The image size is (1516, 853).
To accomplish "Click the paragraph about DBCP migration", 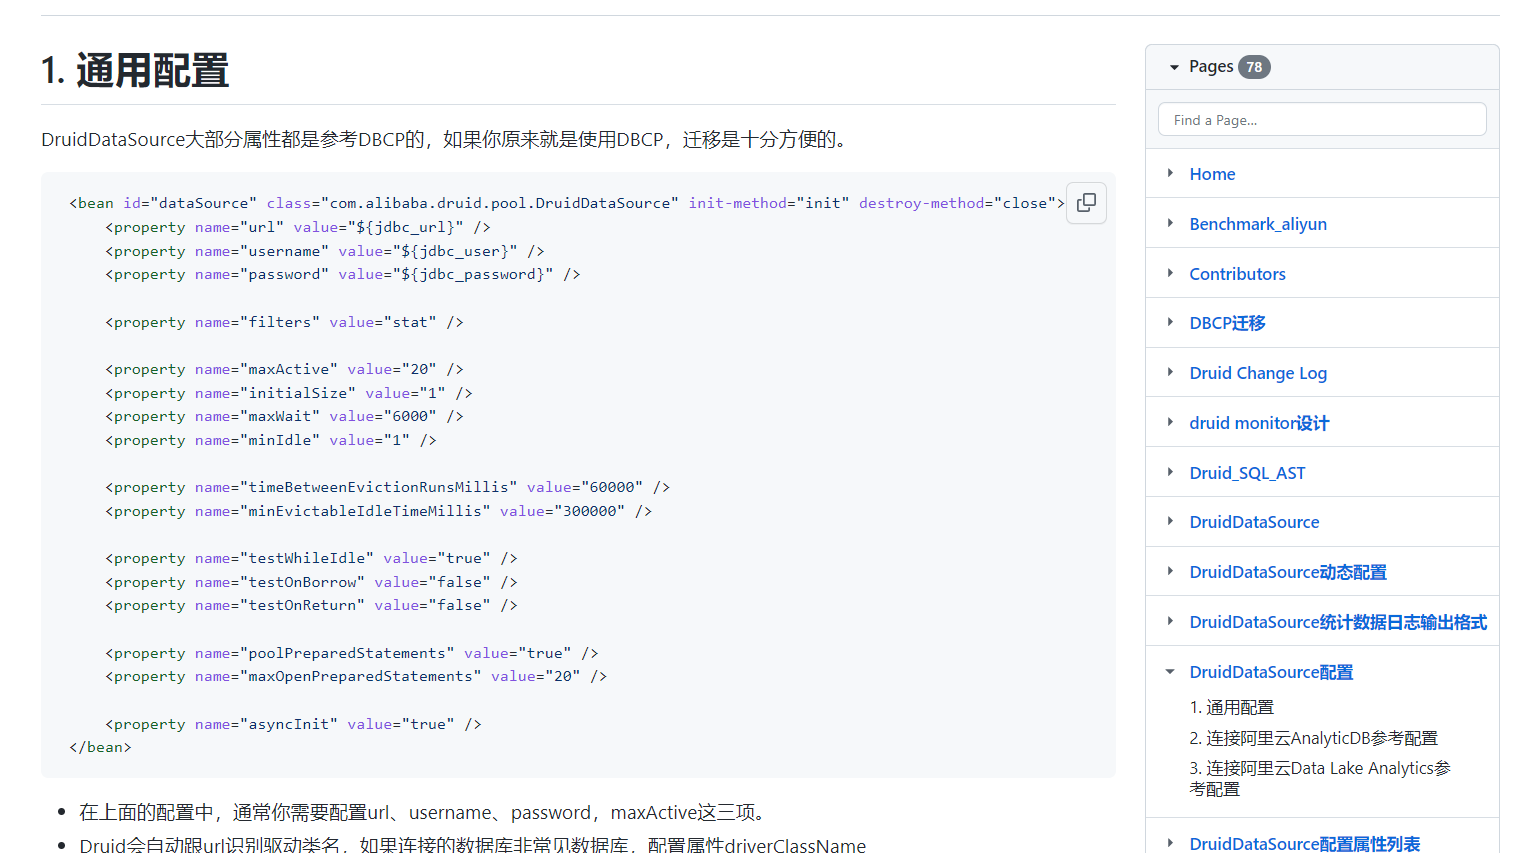I will 447,139.
